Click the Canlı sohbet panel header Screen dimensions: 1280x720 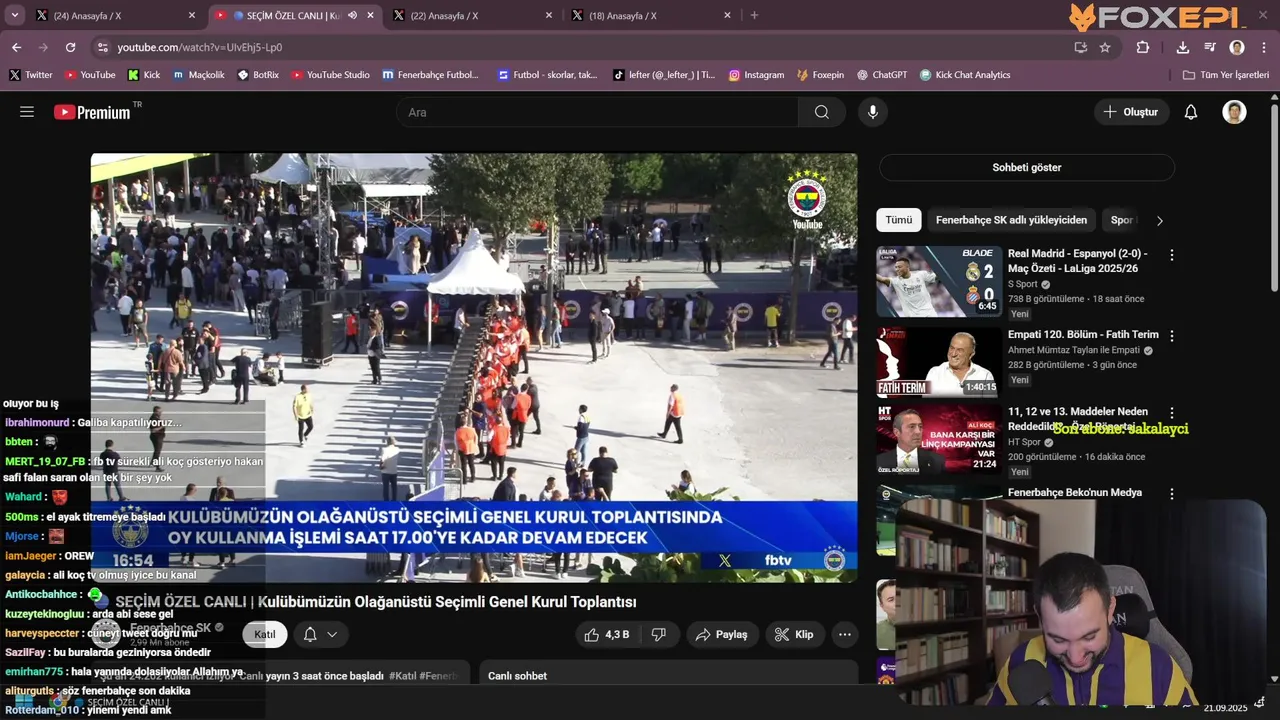coord(668,676)
